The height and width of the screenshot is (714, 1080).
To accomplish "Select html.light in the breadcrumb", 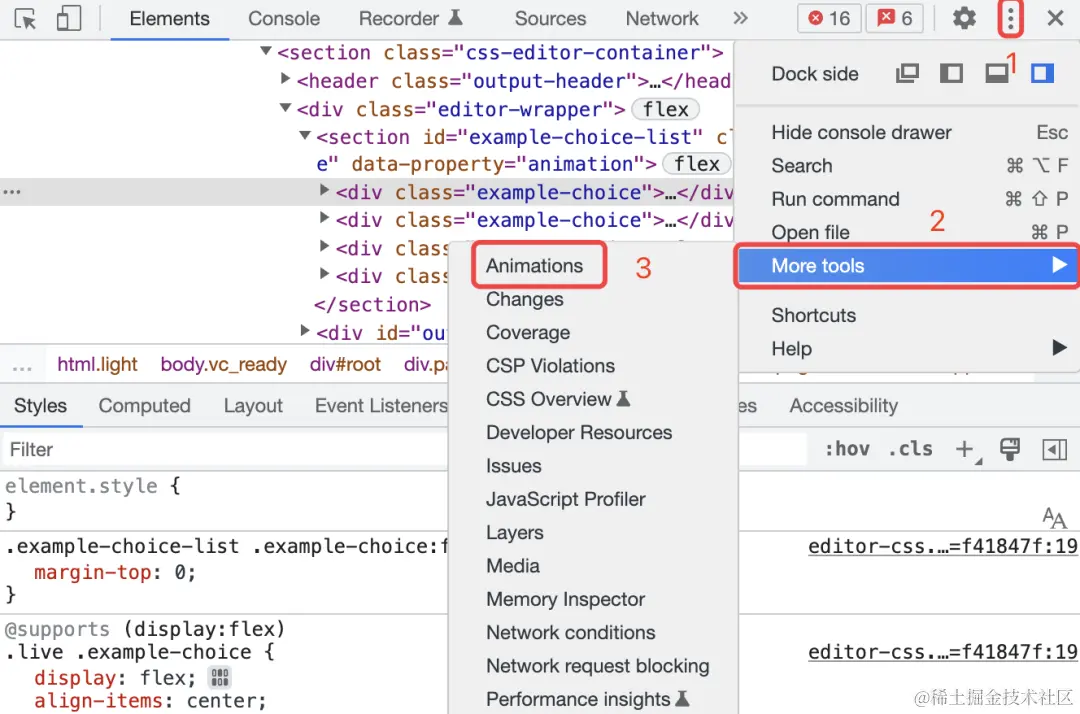I will click(x=97, y=364).
